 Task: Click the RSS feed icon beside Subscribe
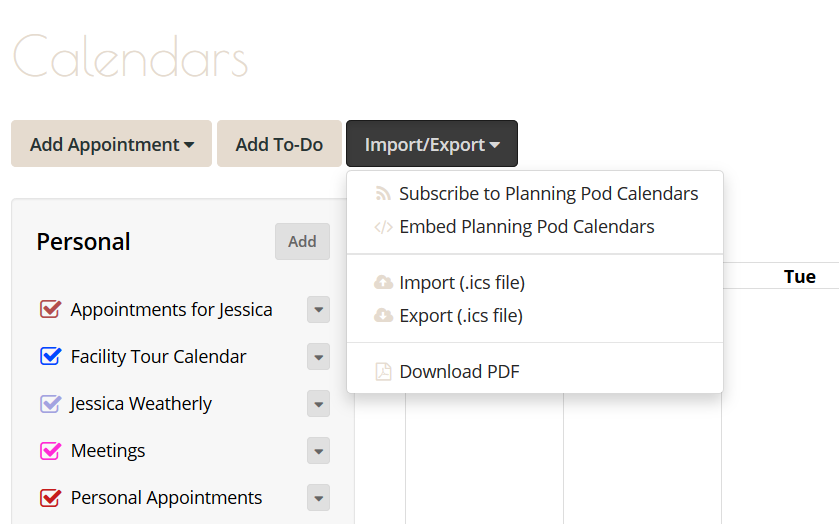(383, 194)
